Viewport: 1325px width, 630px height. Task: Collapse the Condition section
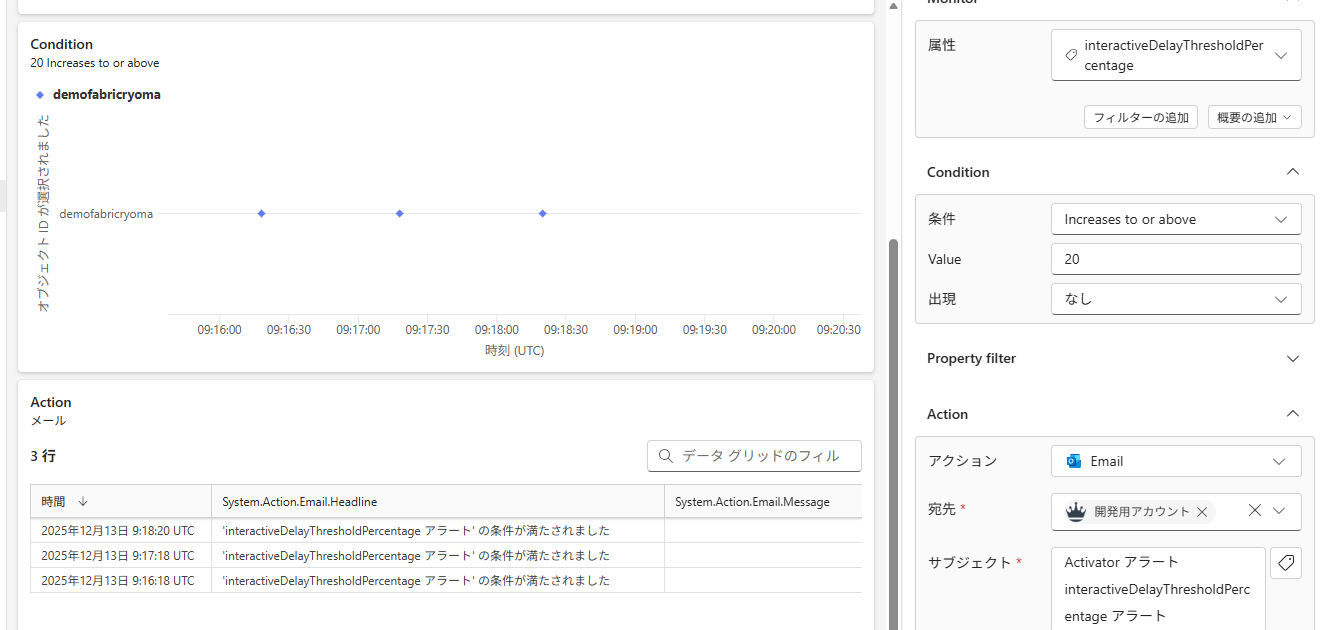click(x=1293, y=172)
